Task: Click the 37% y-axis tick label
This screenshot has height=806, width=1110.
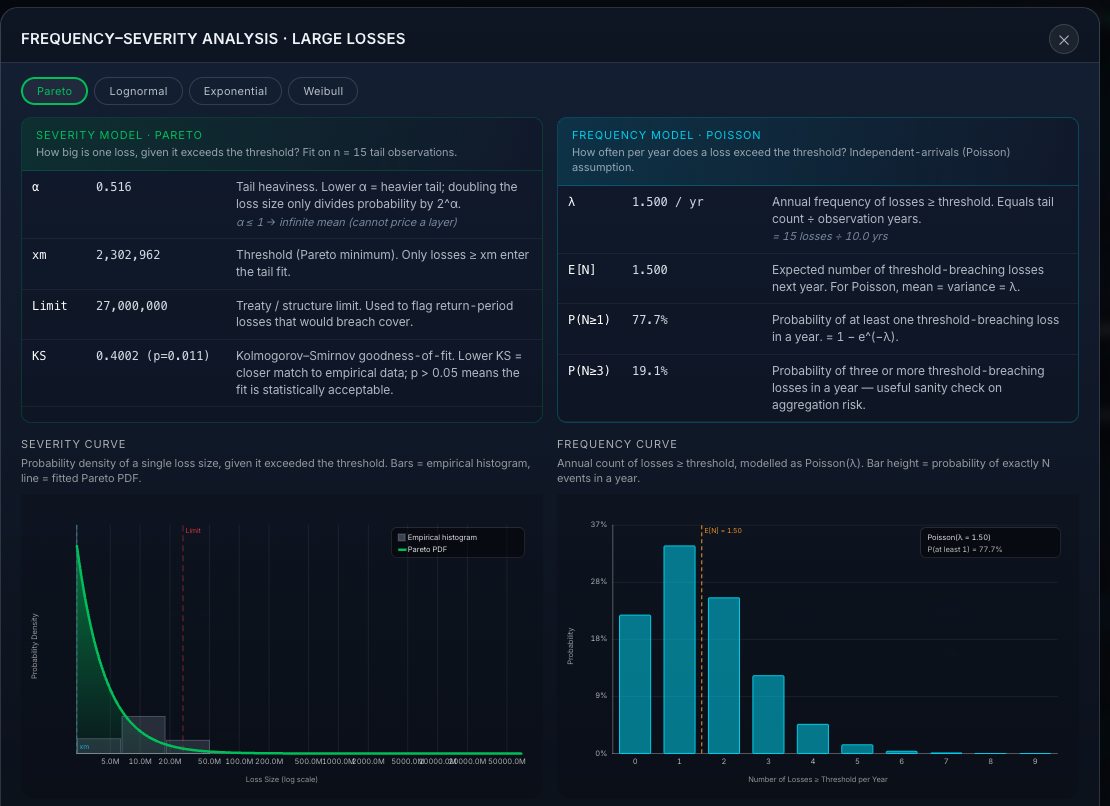Action: point(599,524)
